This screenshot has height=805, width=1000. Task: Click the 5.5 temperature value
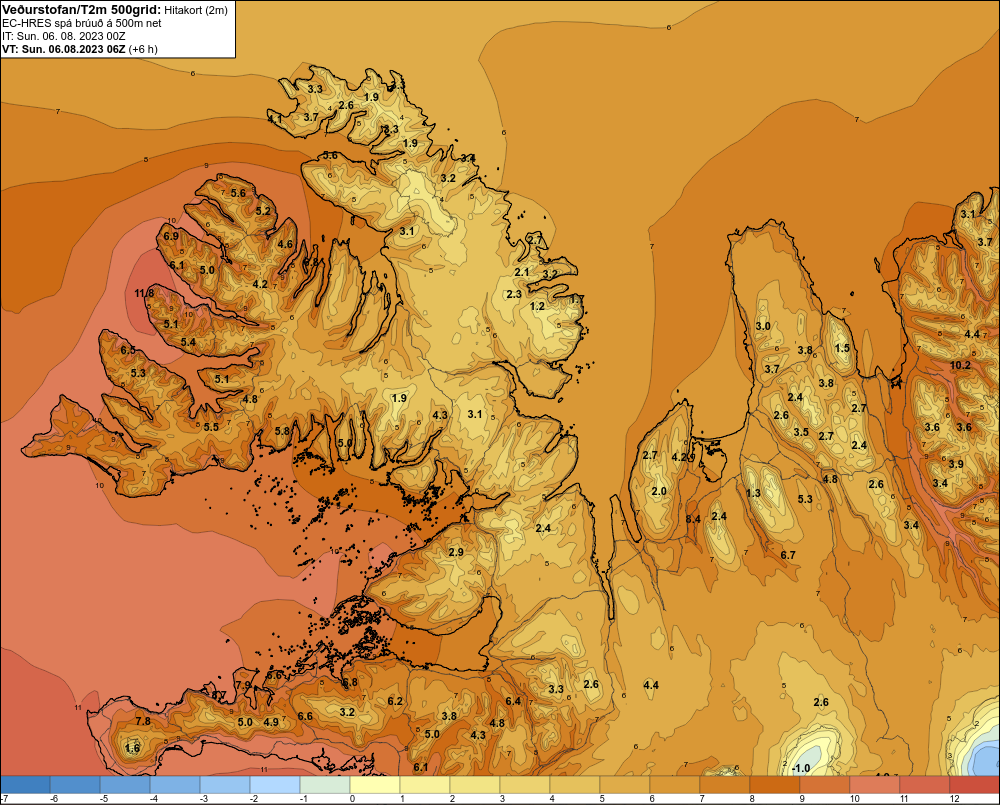[211, 427]
